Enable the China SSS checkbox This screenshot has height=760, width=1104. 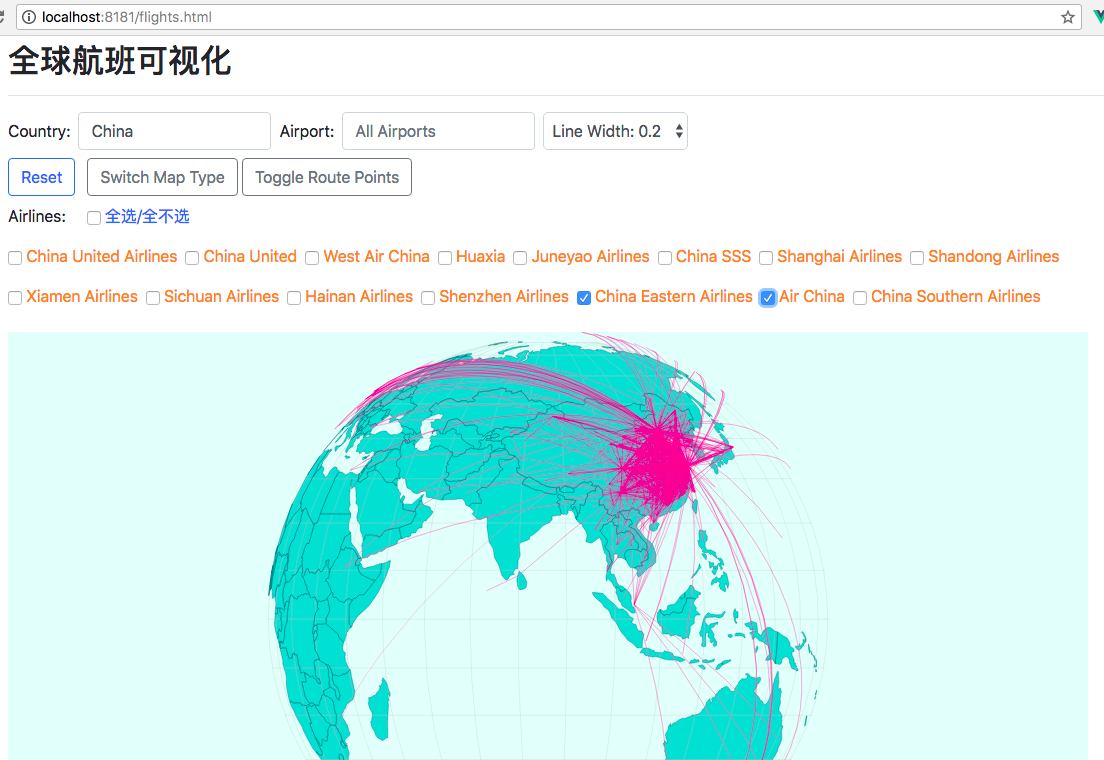pos(665,258)
